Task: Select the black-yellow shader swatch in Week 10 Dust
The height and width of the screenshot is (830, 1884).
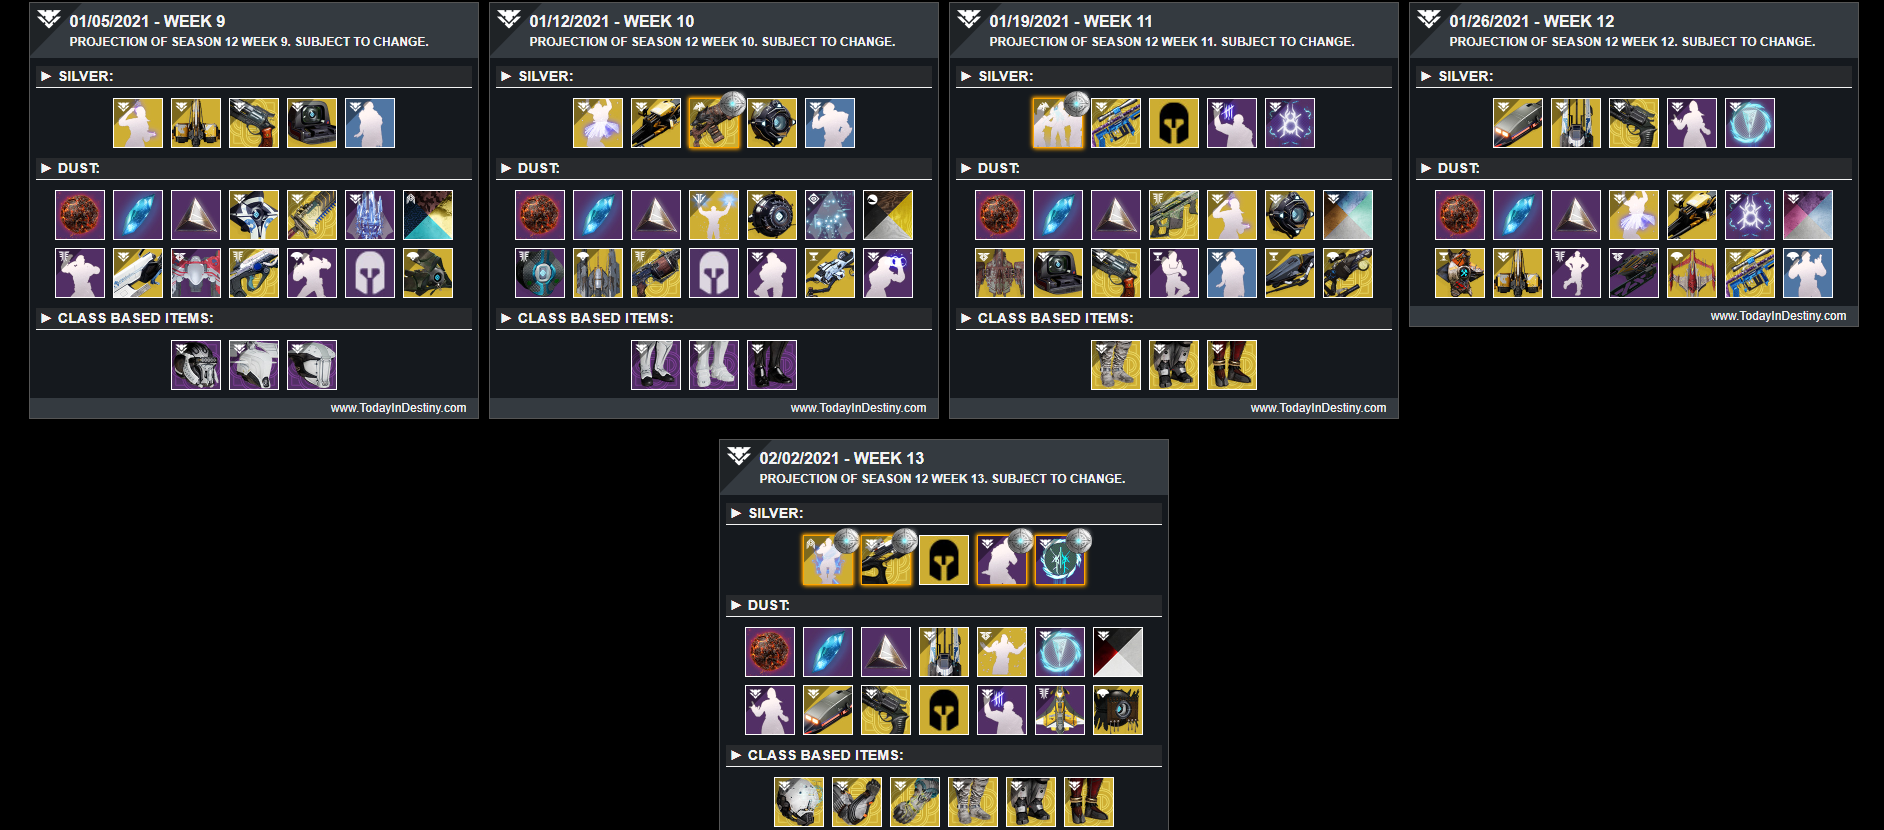Action: tap(888, 215)
